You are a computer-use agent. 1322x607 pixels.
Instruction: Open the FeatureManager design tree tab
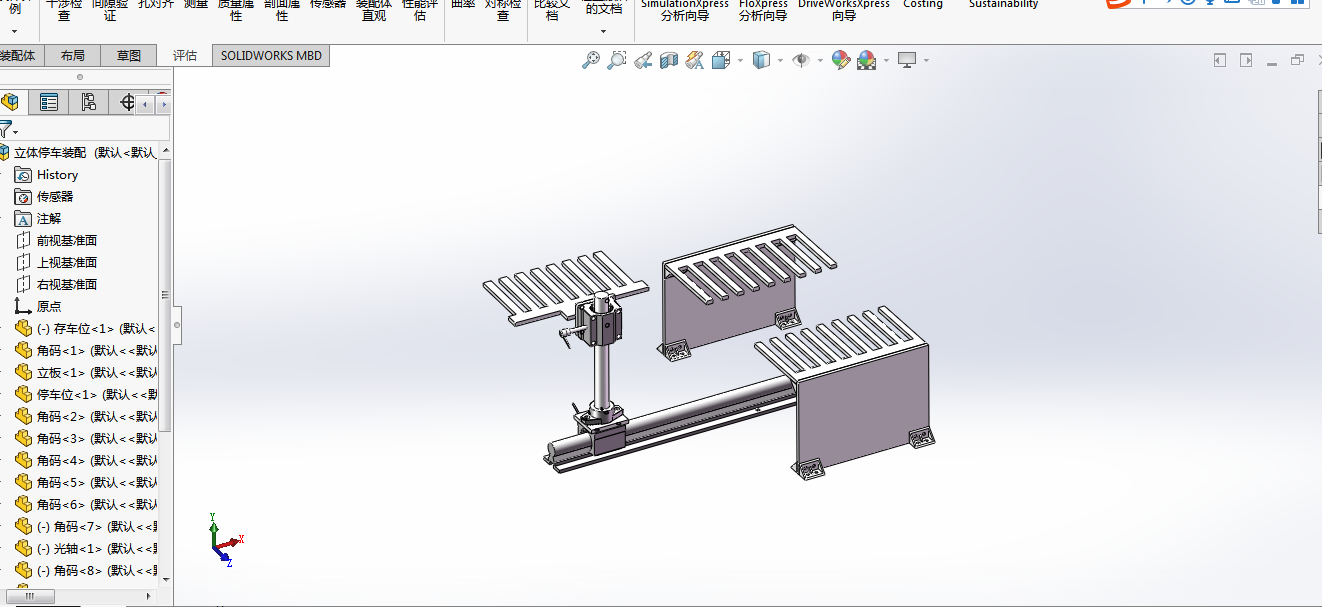click(x=11, y=102)
